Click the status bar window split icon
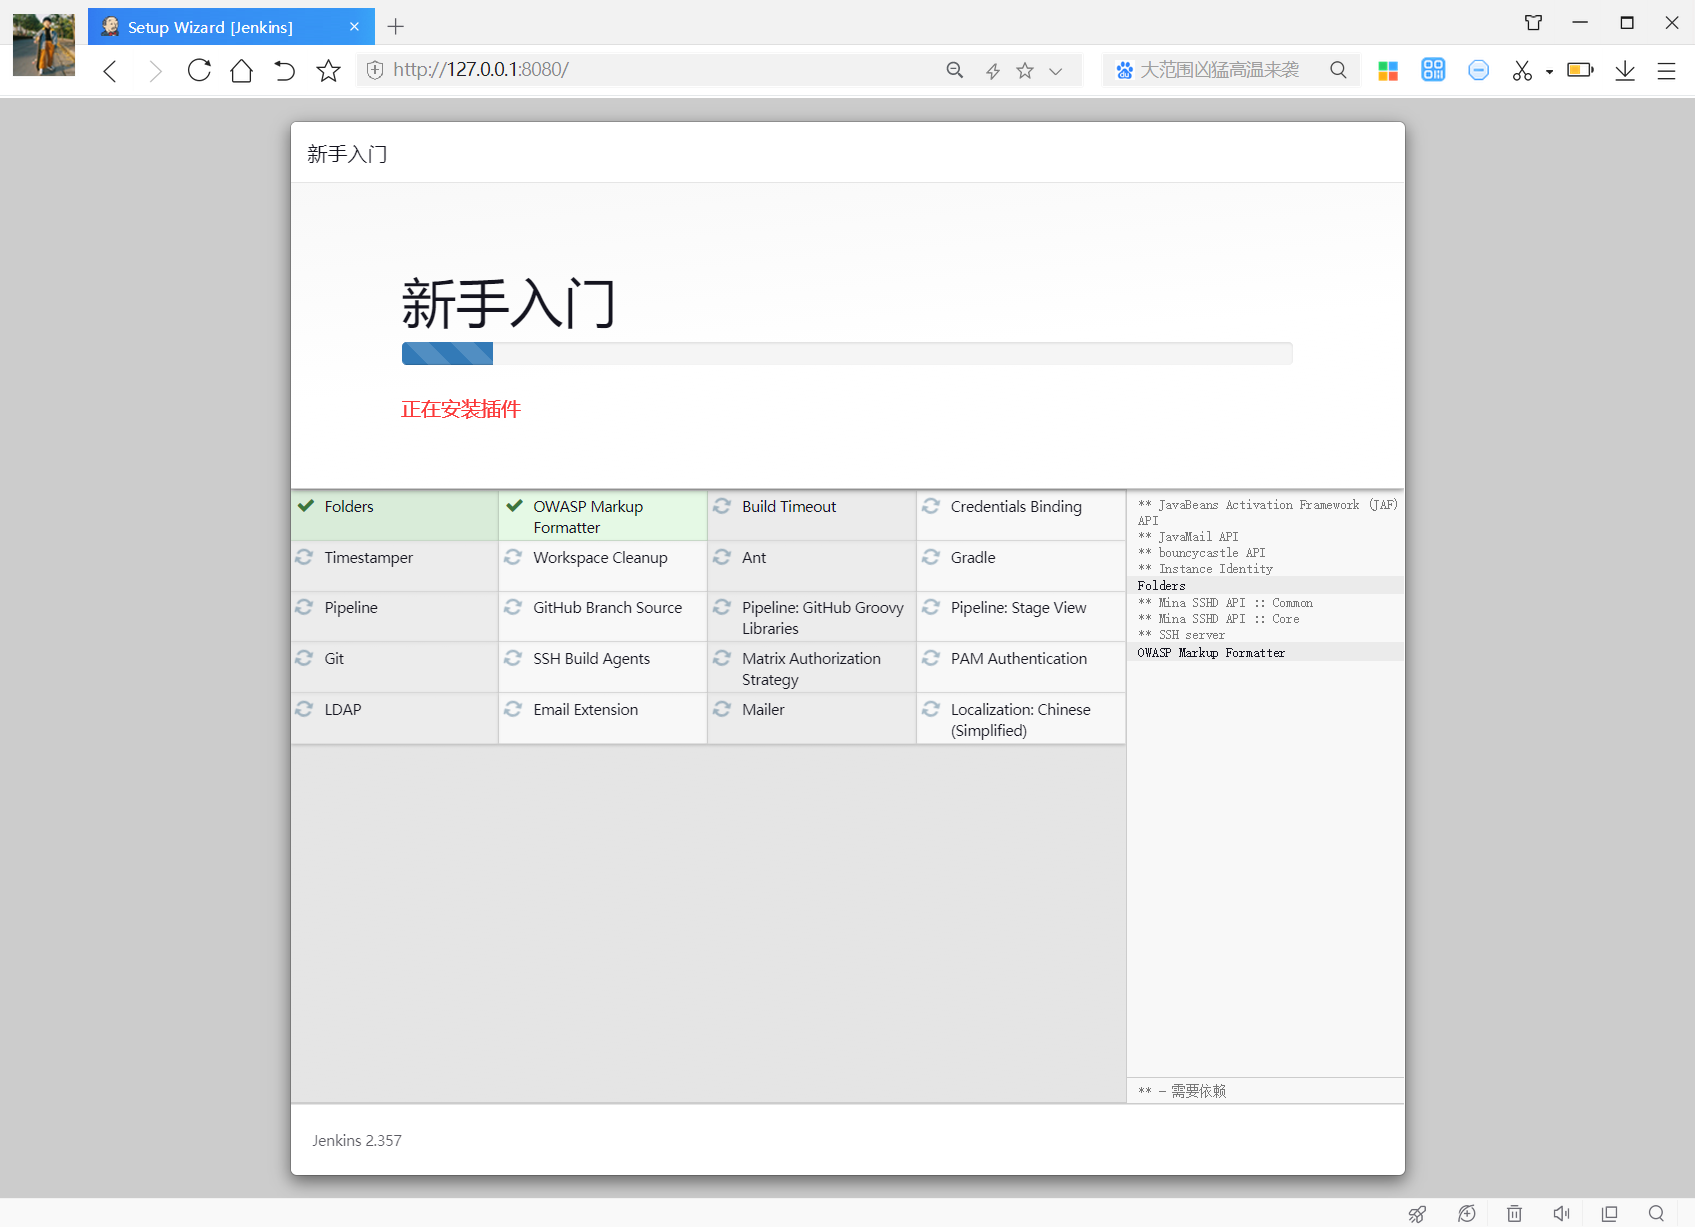The width and height of the screenshot is (1695, 1227). 1609,1213
